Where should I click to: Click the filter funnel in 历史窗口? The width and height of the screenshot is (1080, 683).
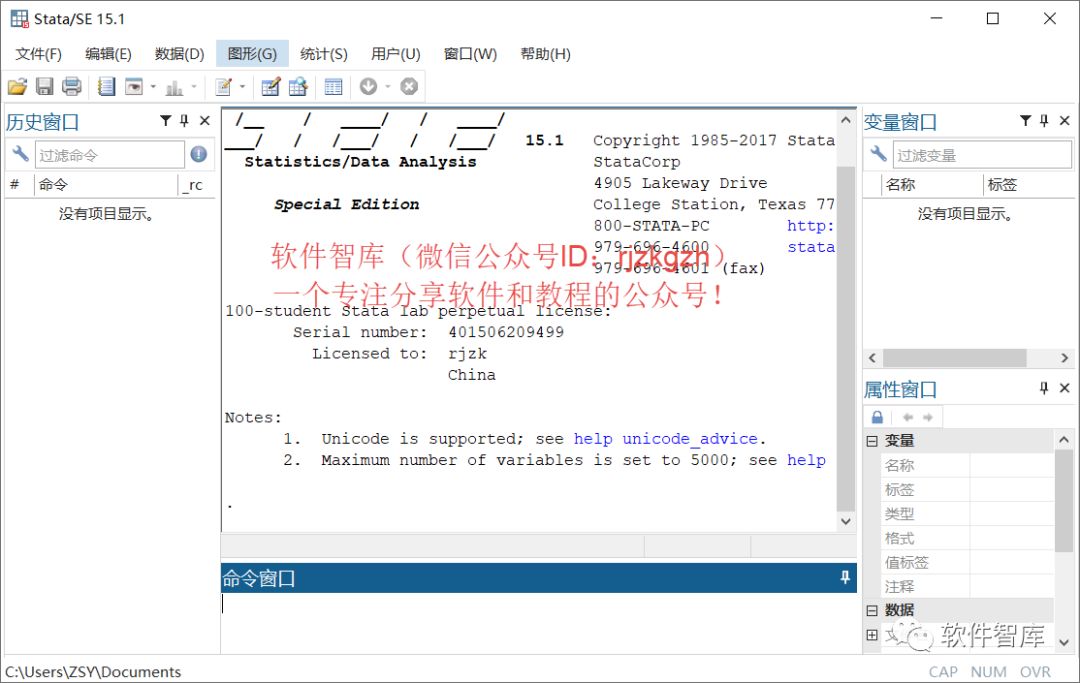[165, 120]
